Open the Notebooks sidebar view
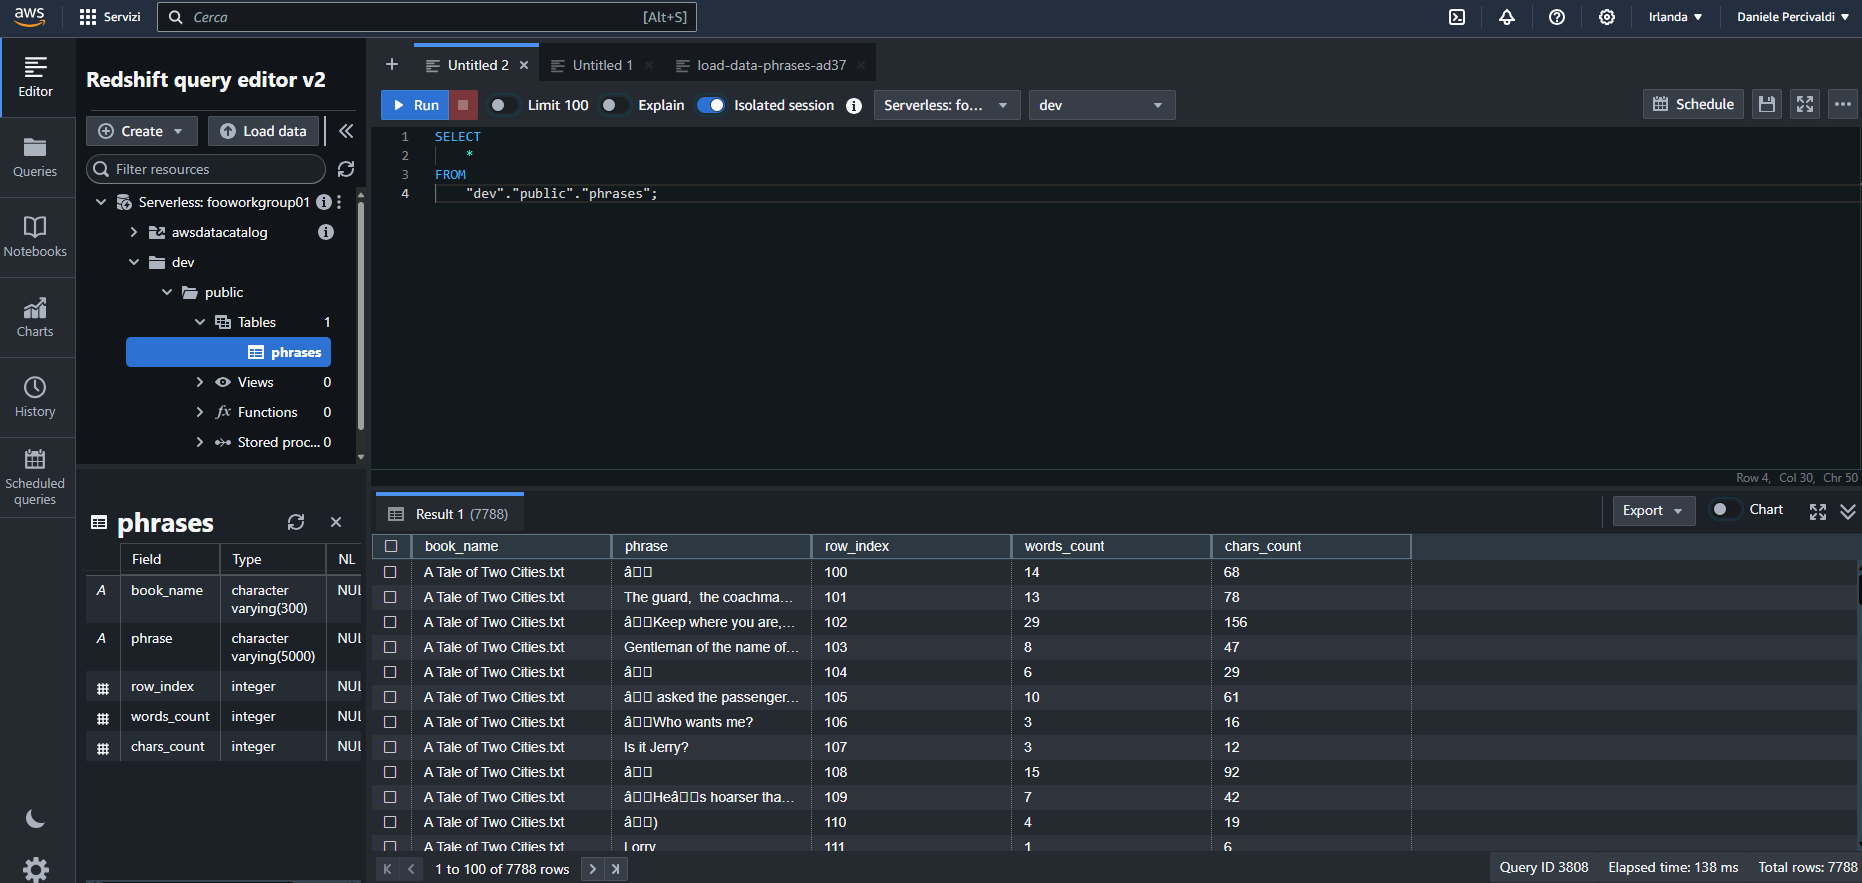1862x883 pixels. tap(36, 237)
